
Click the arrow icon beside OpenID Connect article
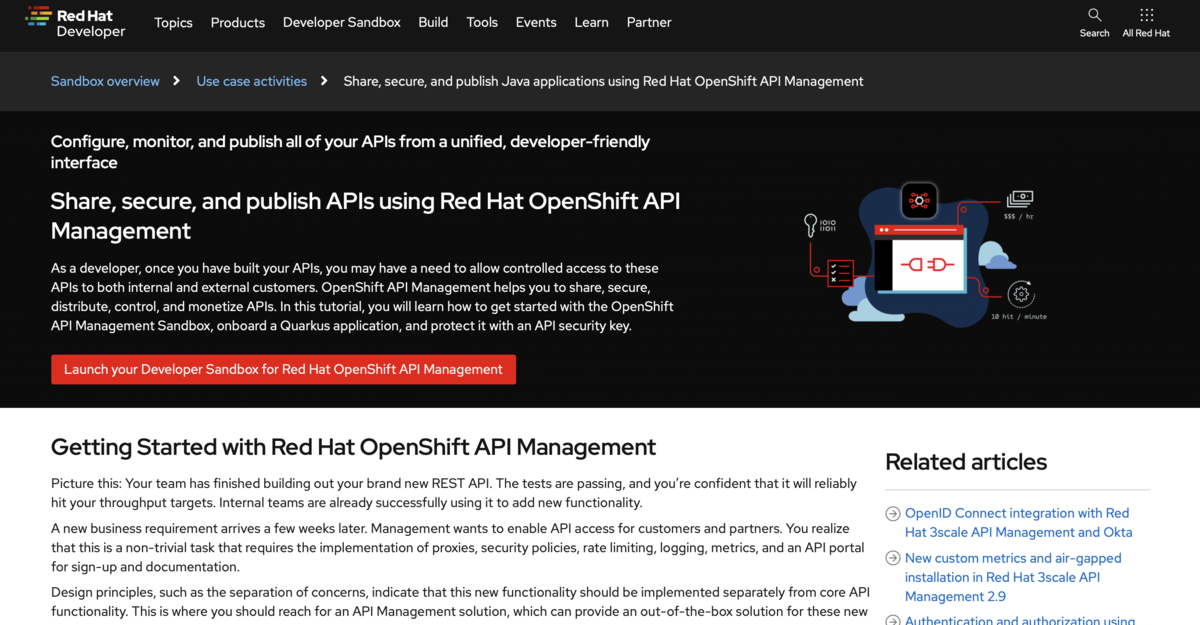[891, 513]
